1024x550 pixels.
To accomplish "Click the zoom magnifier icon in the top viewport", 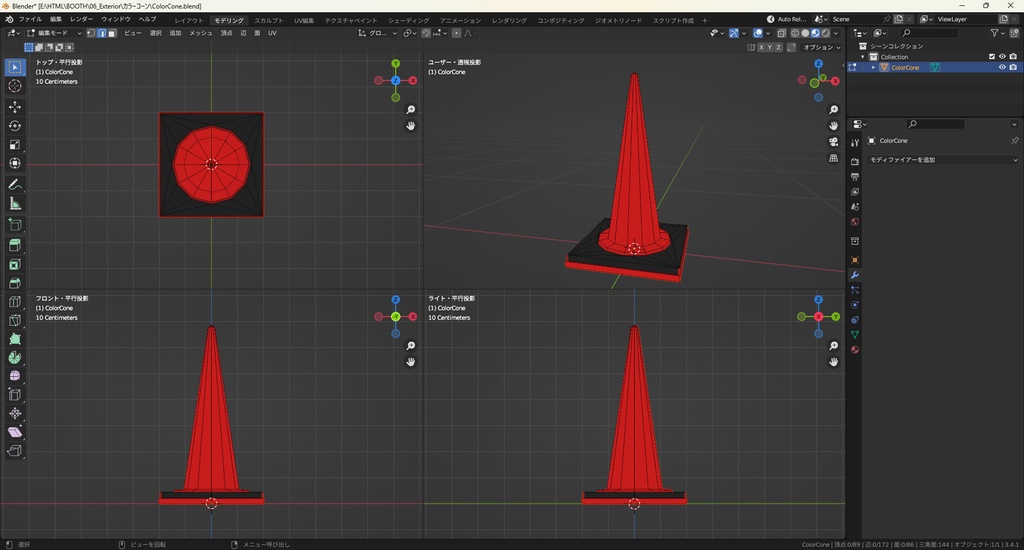I will (411, 110).
